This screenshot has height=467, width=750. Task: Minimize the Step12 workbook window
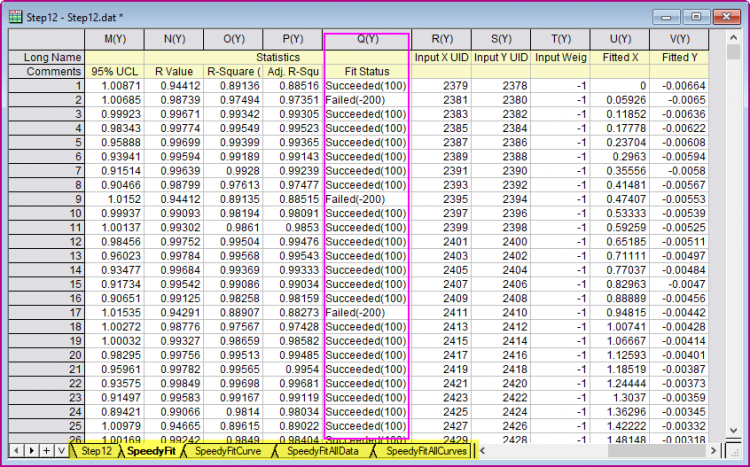click(667, 16)
